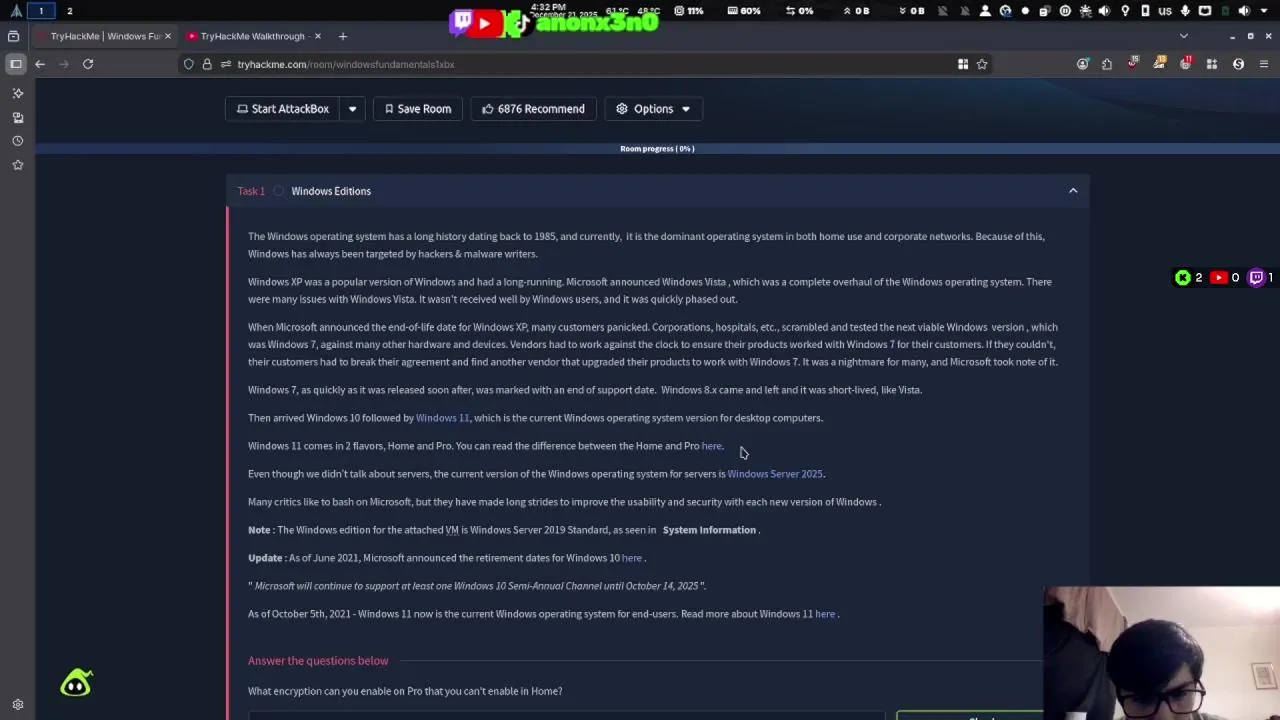
Task: Bookmark this page with the star icon
Action: pyautogui.click(x=982, y=64)
